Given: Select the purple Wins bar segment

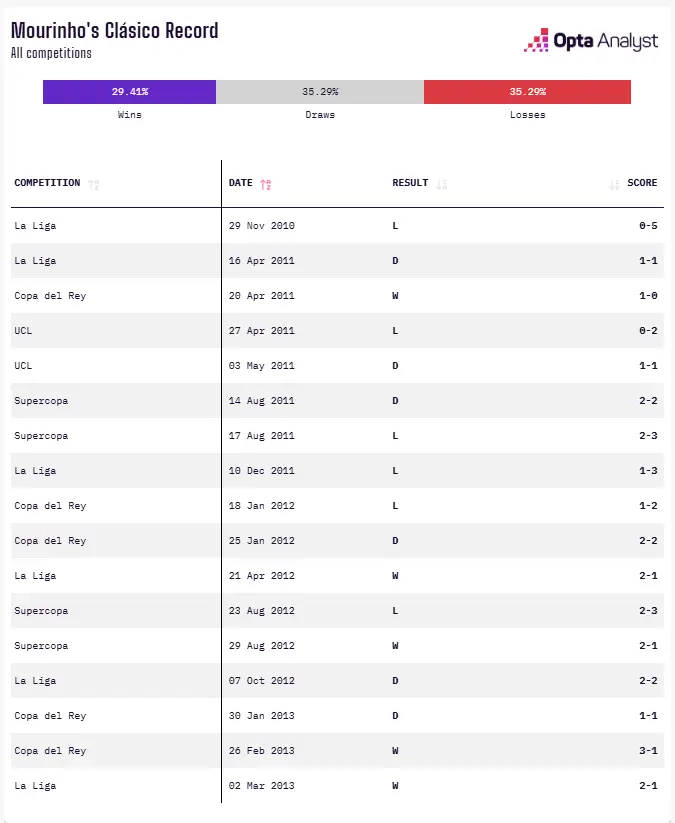Looking at the screenshot, I should [129, 92].
